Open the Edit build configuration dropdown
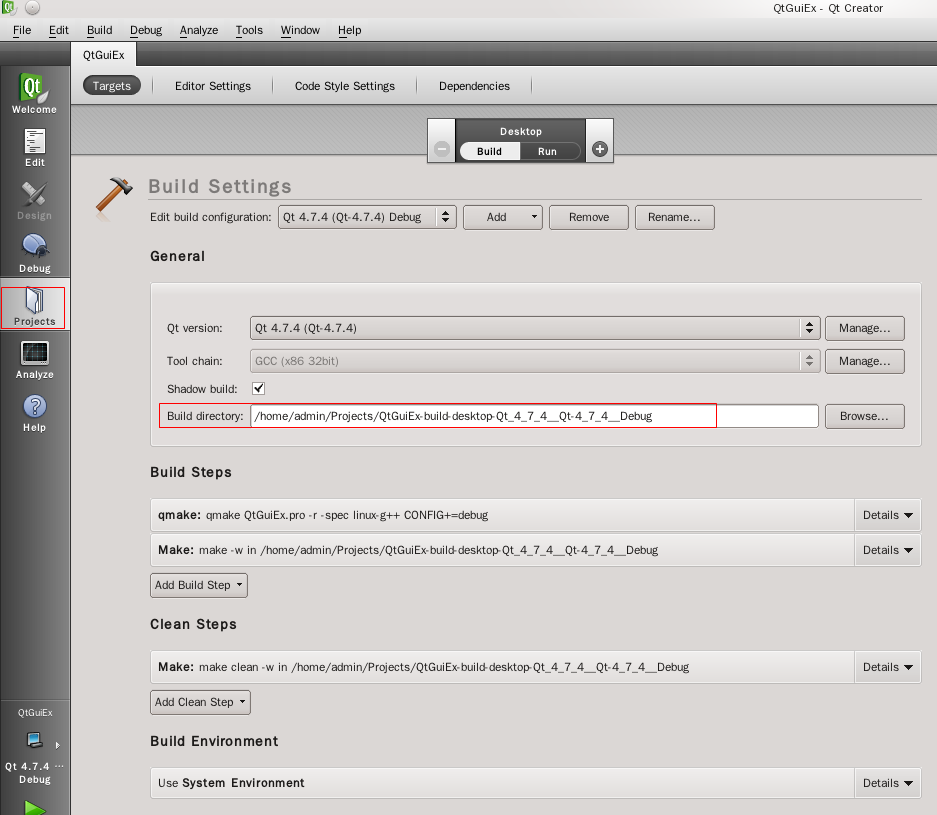This screenshot has width=937, height=815. [367, 217]
